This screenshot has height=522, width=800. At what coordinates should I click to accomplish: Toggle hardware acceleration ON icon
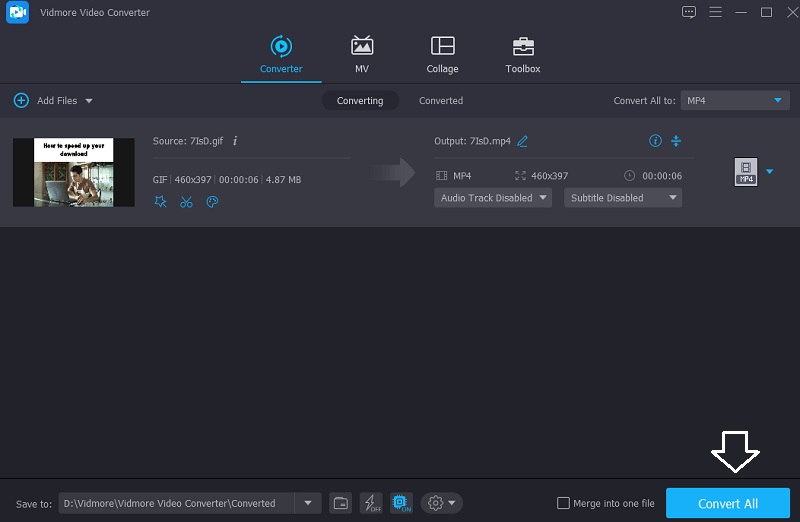click(x=400, y=503)
